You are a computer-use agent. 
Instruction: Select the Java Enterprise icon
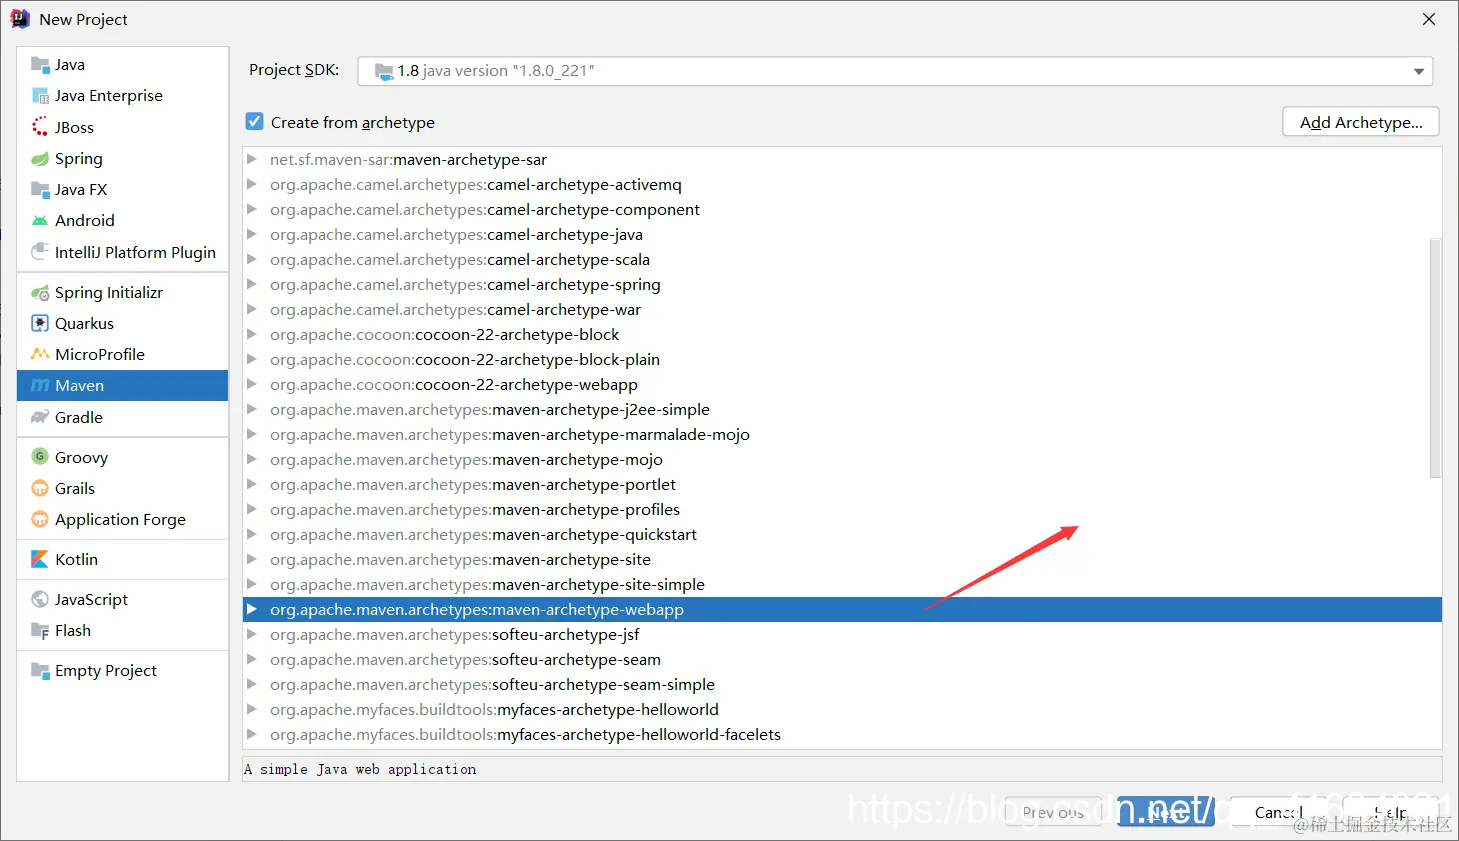click(40, 96)
